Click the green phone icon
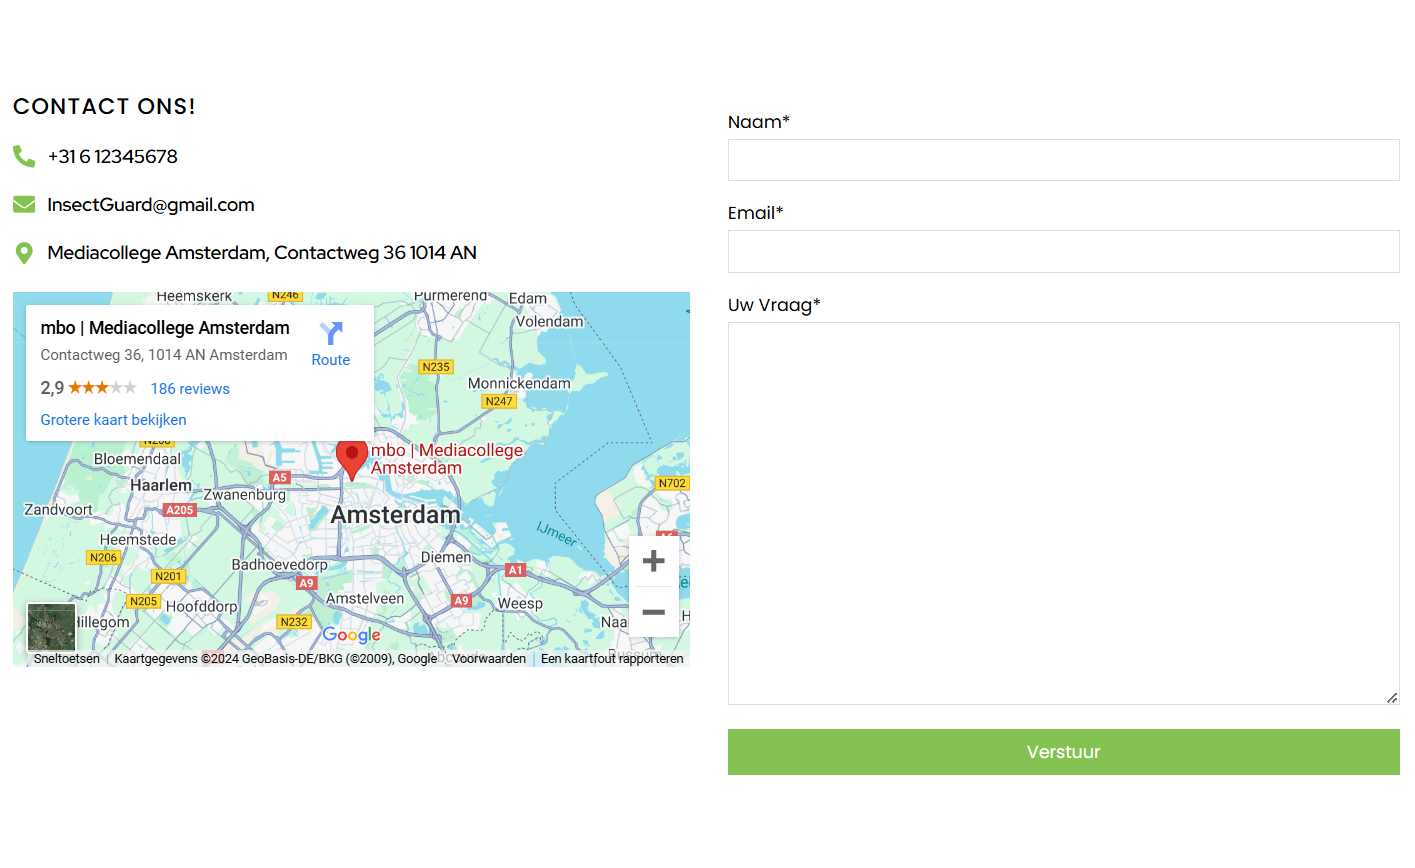Screen dimensions: 1415x868 click(24, 156)
